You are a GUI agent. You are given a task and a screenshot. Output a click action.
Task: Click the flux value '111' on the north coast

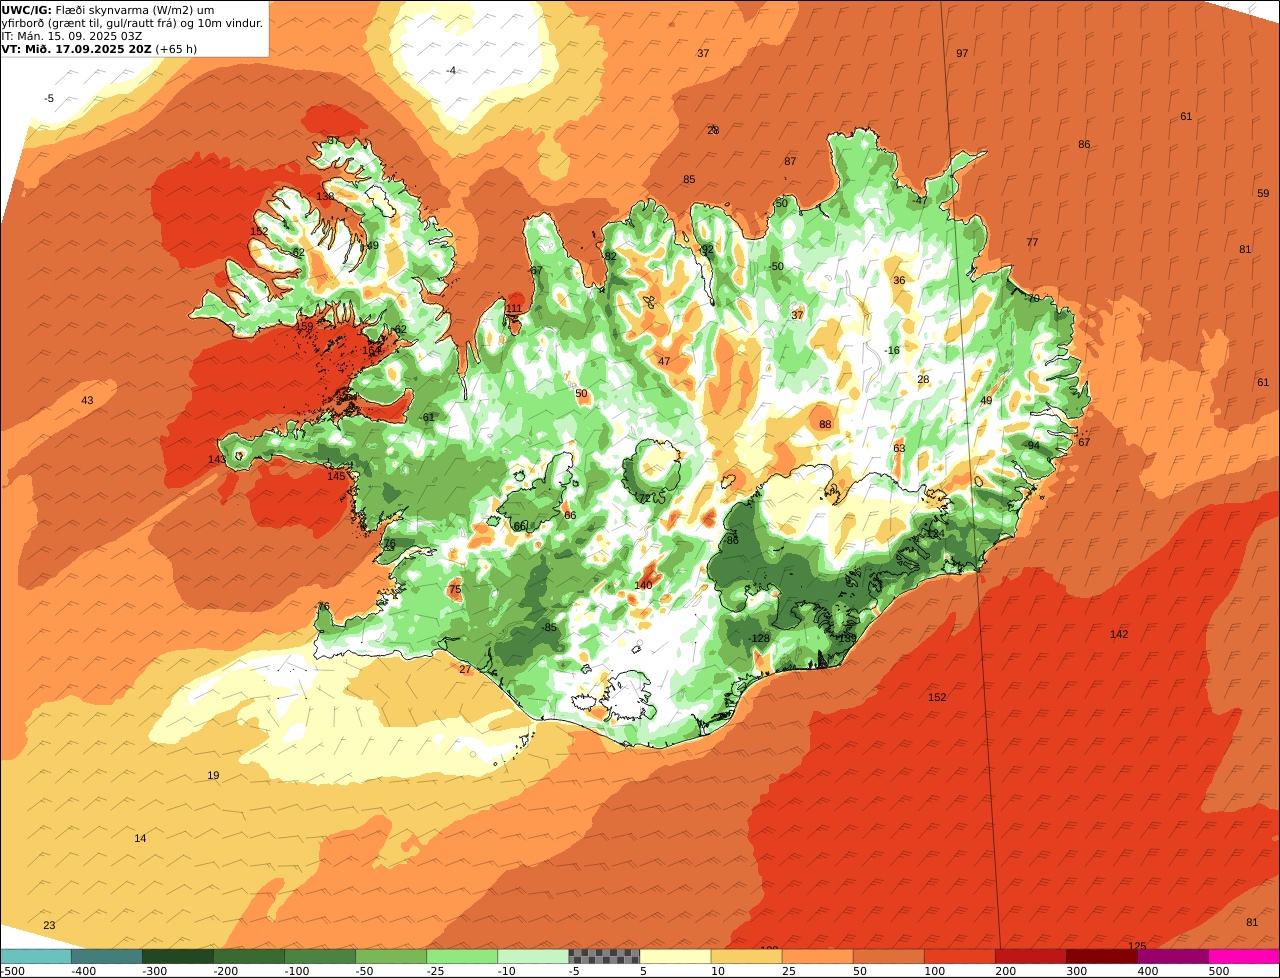click(514, 309)
